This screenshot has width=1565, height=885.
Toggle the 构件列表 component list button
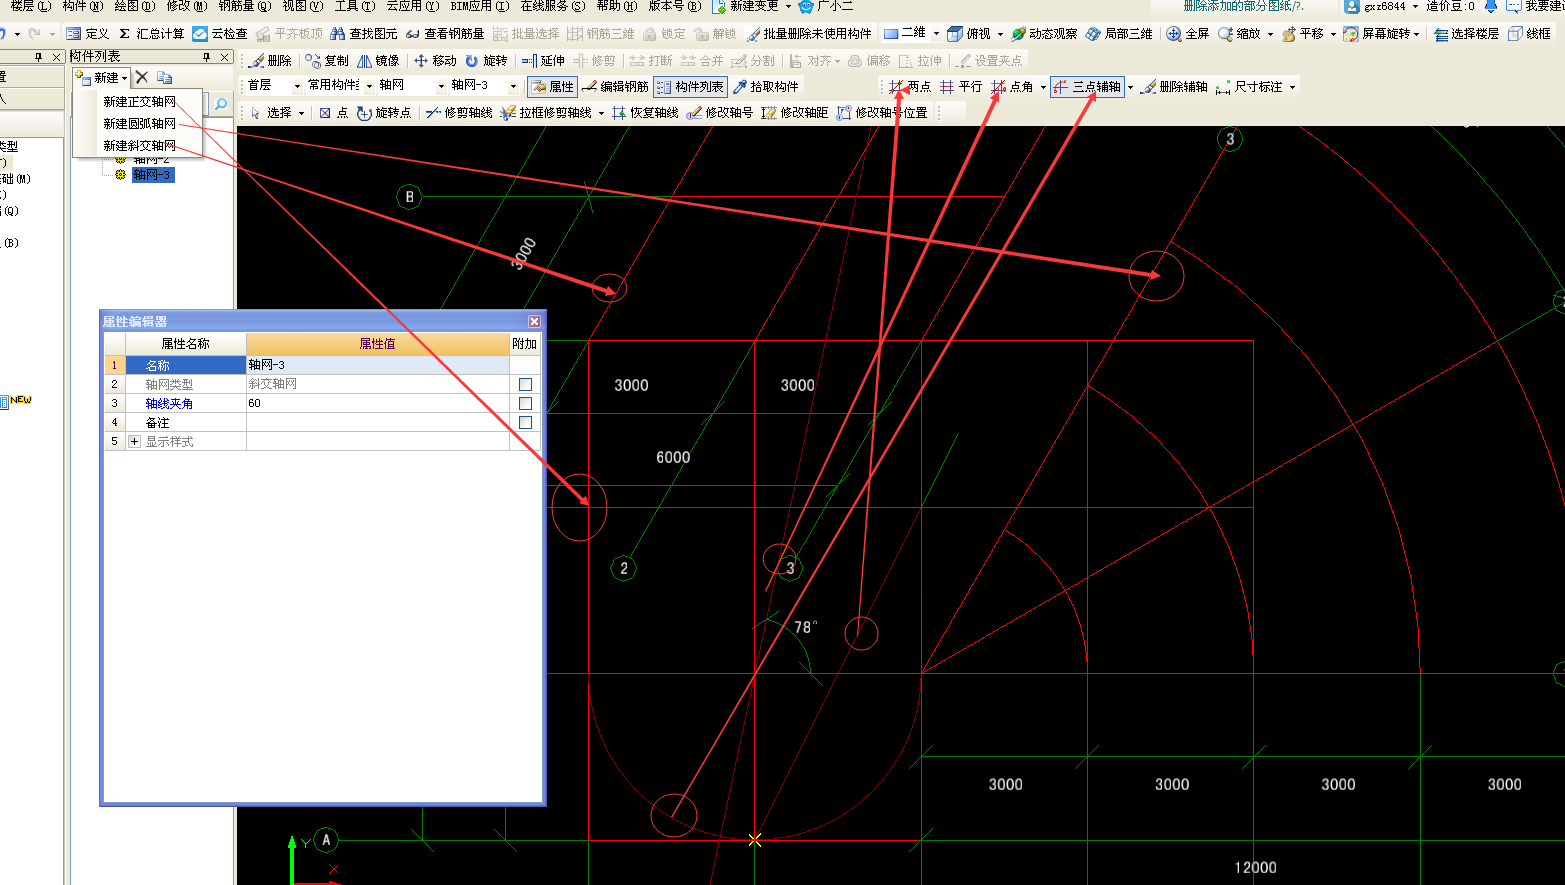coord(690,87)
